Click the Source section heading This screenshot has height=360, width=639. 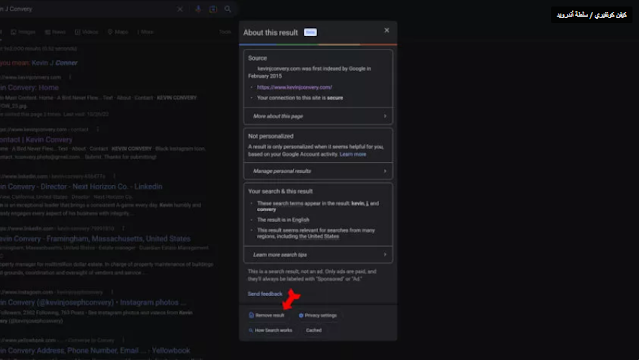click(x=258, y=58)
